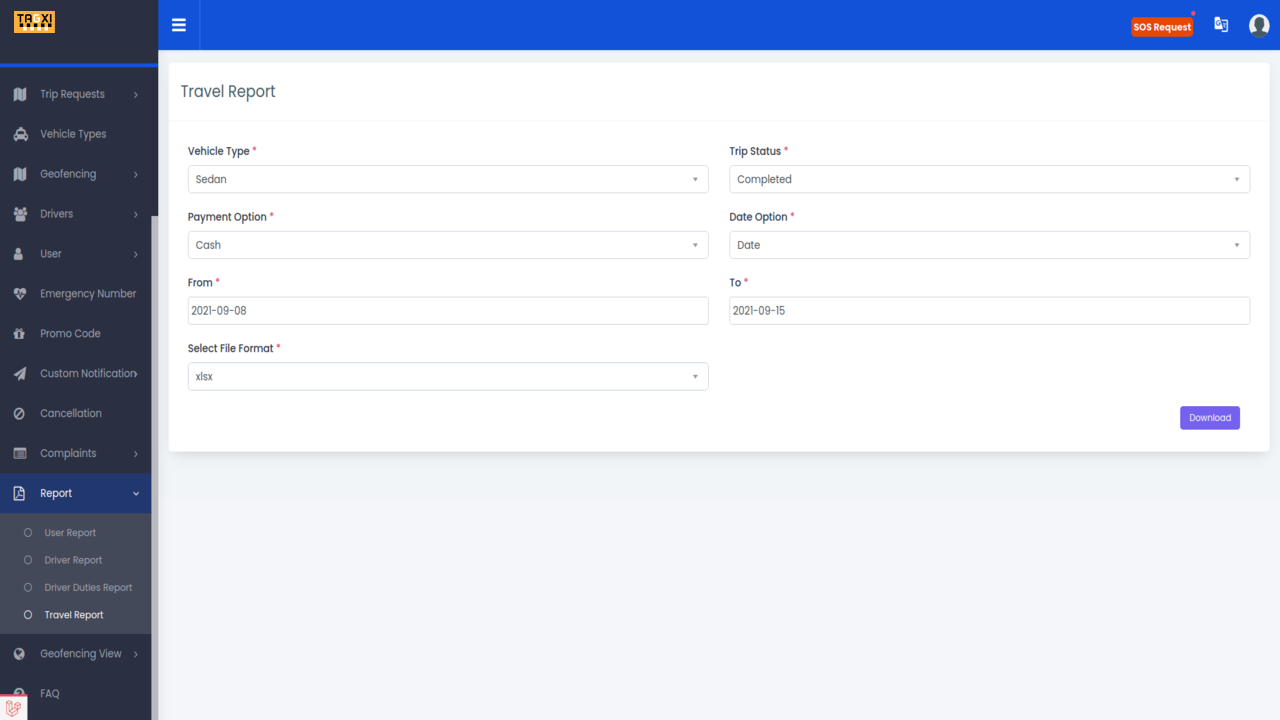The width and height of the screenshot is (1280, 720).
Task: Open the profile avatar menu
Action: point(1258,25)
